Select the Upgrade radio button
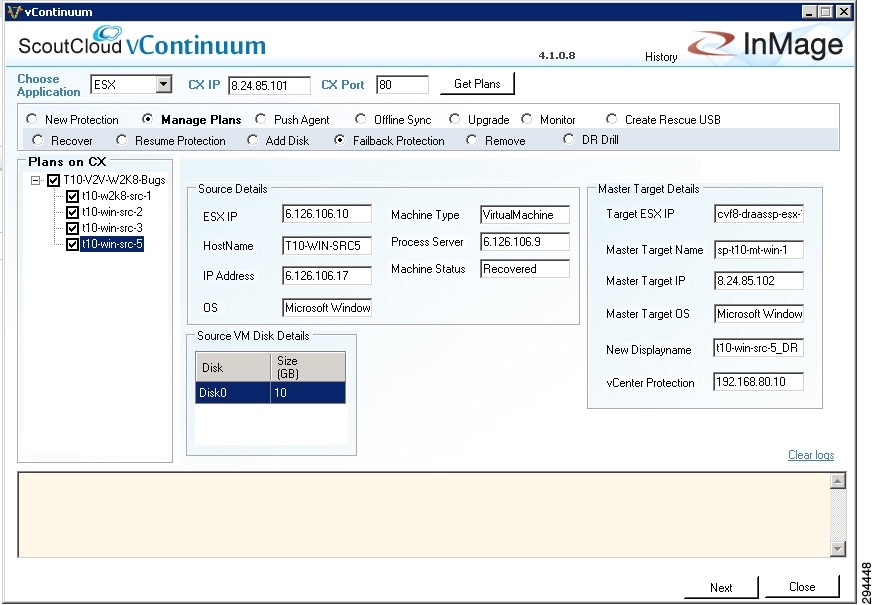Viewport: 872px width, 605px height. (x=454, y=119)
